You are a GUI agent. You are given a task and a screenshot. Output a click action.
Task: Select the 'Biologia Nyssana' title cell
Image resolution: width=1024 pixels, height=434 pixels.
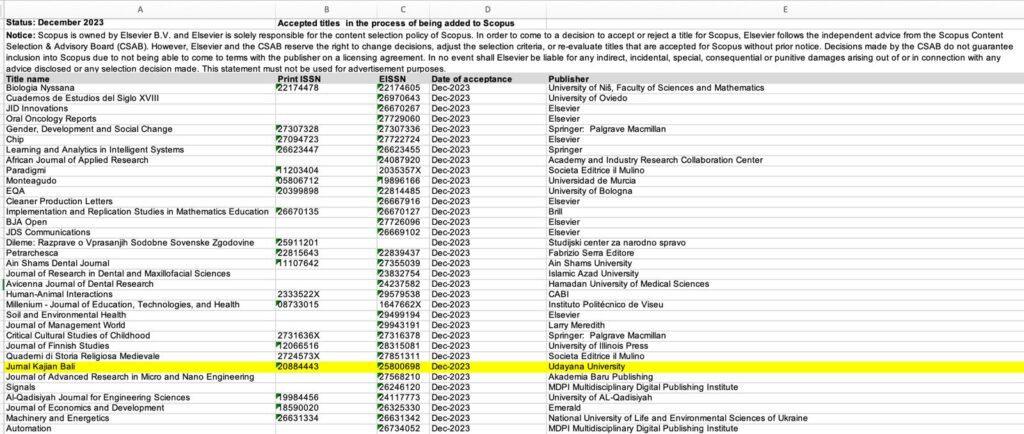(x=140, y=87)
